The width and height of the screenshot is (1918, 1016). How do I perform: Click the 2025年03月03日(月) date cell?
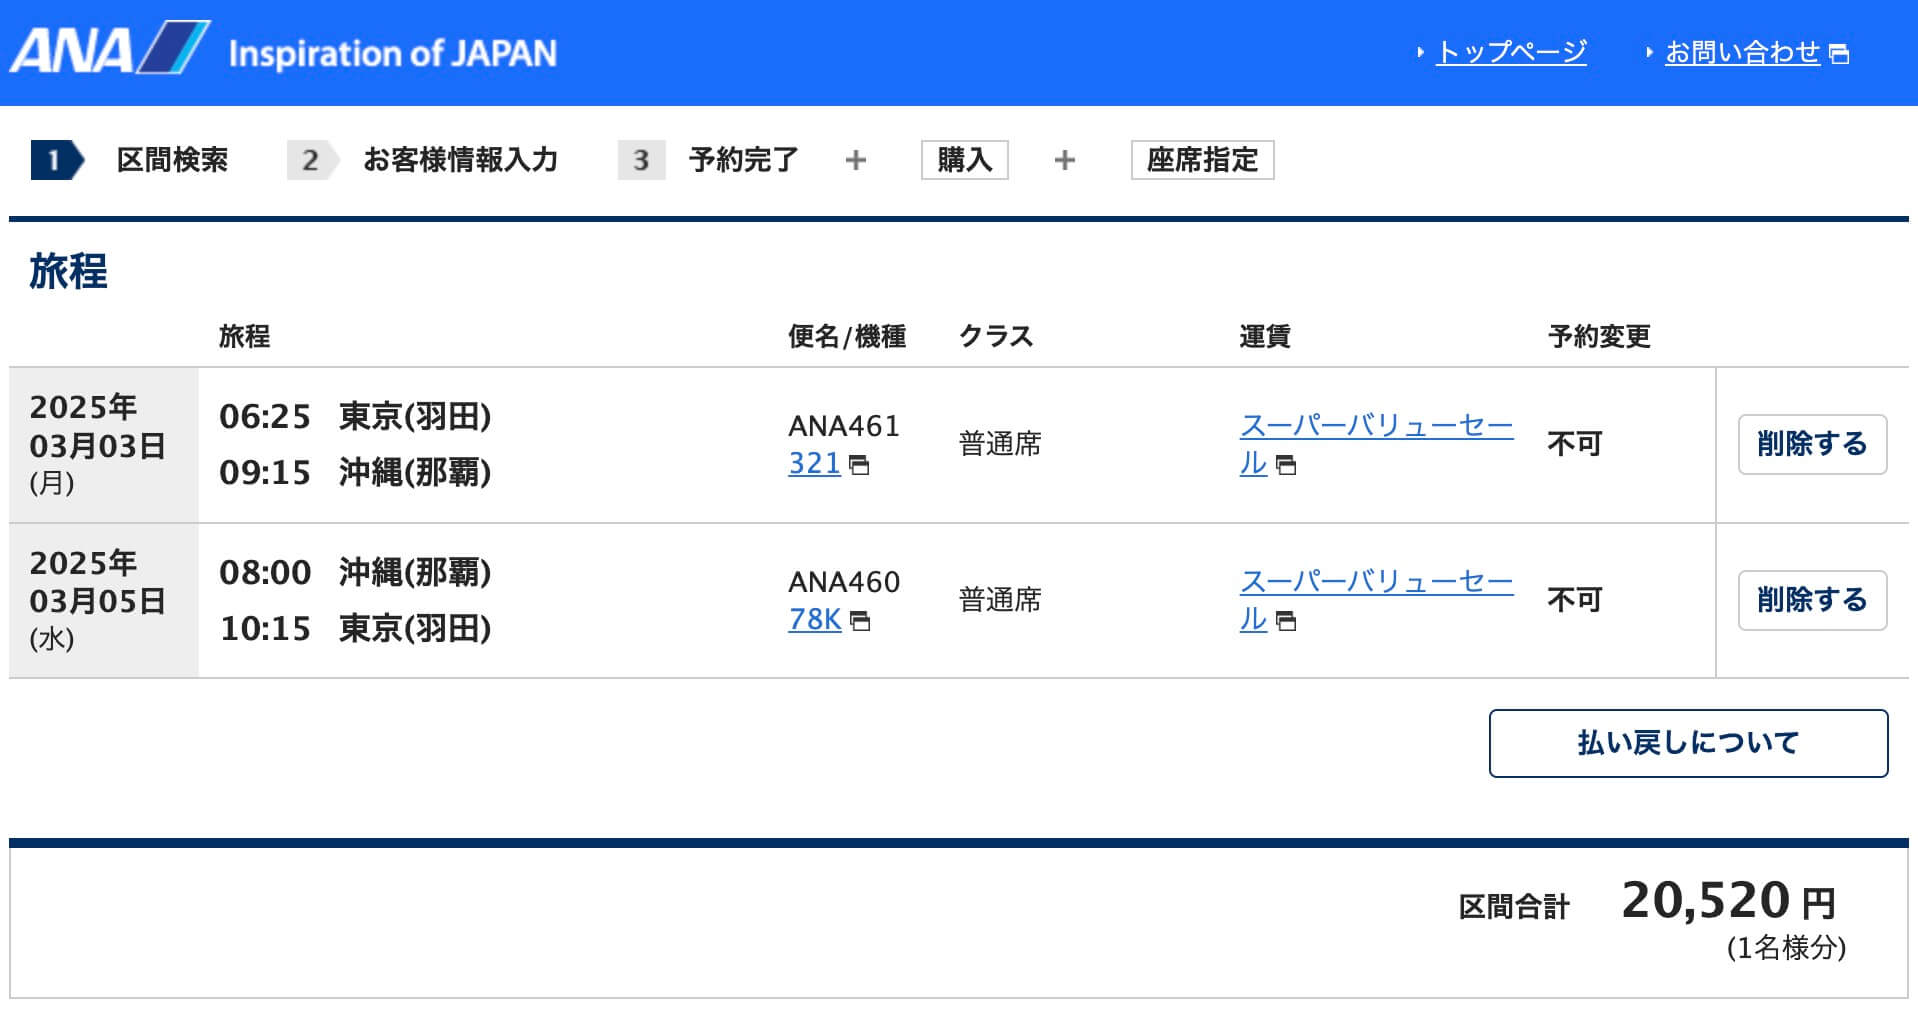tap(104, 445)
